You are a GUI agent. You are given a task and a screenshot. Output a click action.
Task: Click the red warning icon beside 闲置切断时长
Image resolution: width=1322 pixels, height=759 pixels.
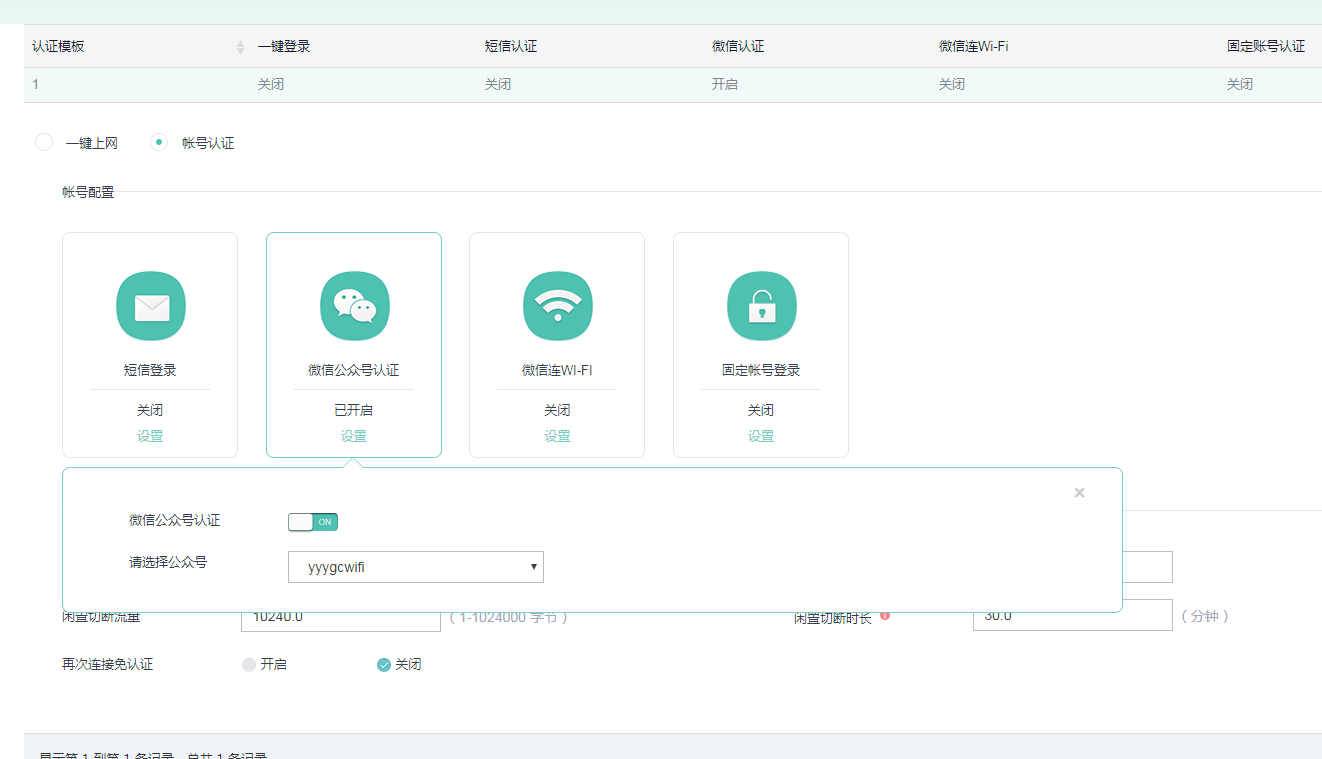click(885, 617)
